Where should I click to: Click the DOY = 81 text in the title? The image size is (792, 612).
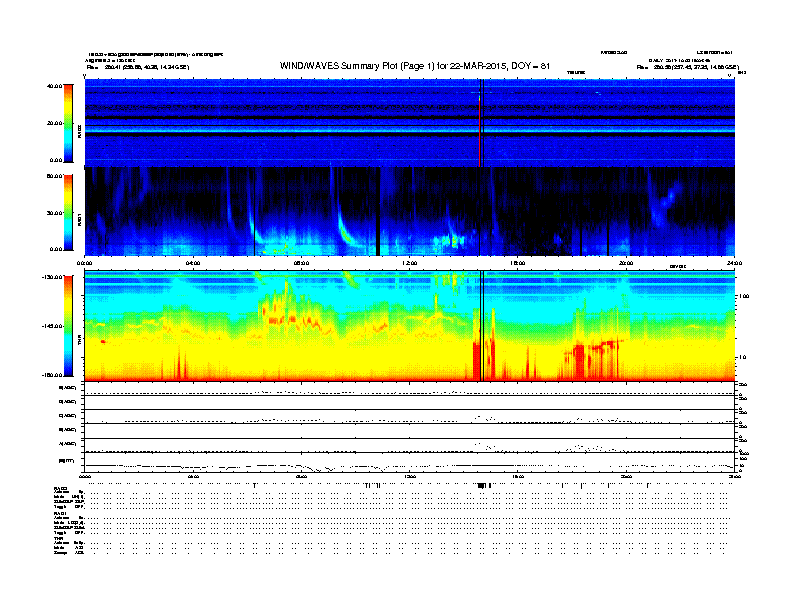[x=530, y=66]
